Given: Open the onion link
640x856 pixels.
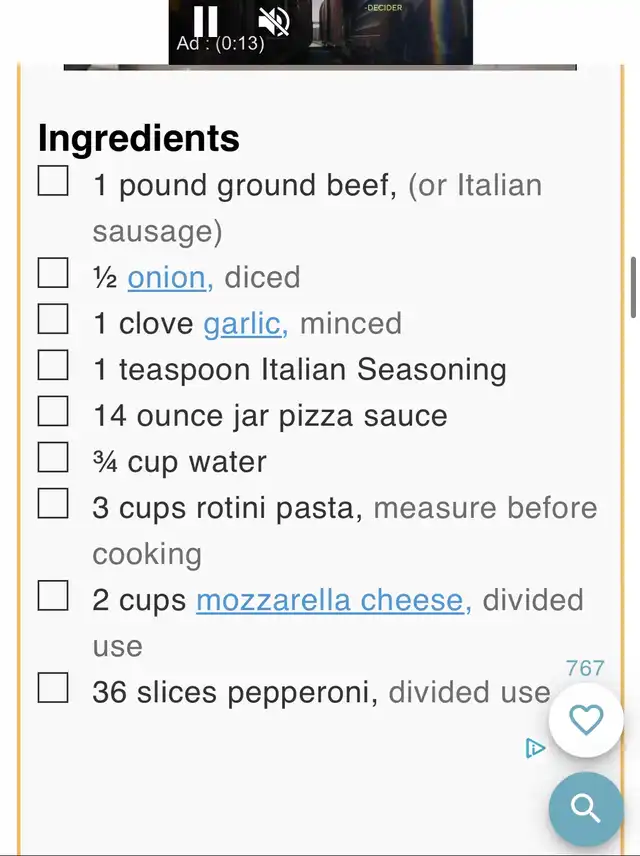Looking at the screenshot, I should click(170, 277).
